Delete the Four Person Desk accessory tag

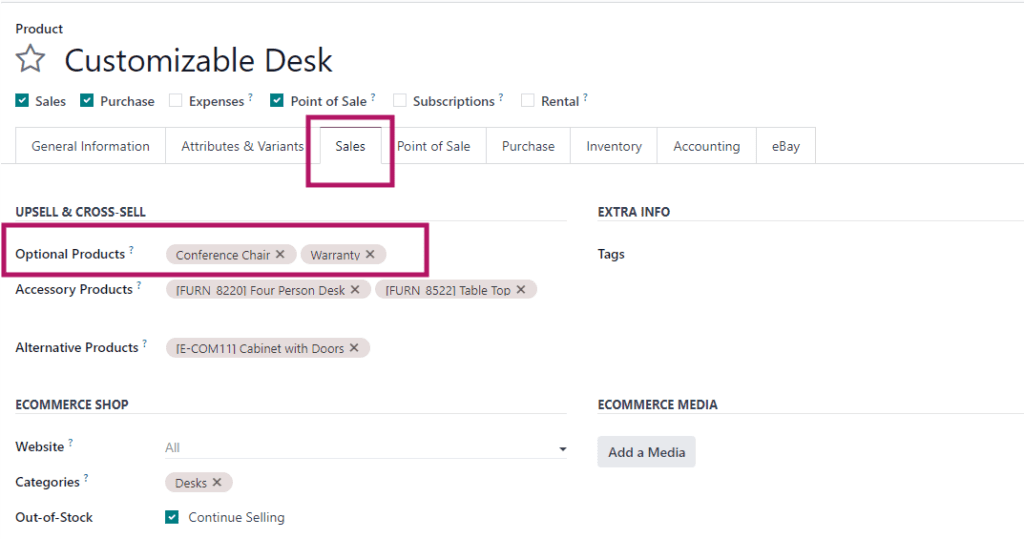coord(356,290)
